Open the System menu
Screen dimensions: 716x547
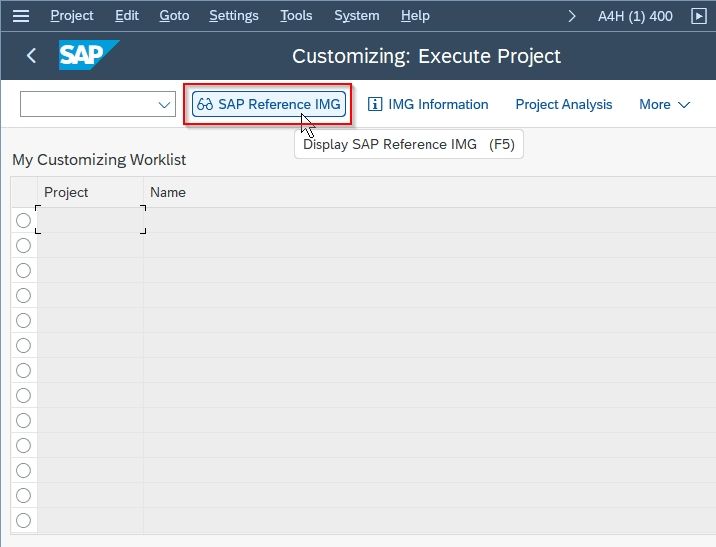[357, 16]
